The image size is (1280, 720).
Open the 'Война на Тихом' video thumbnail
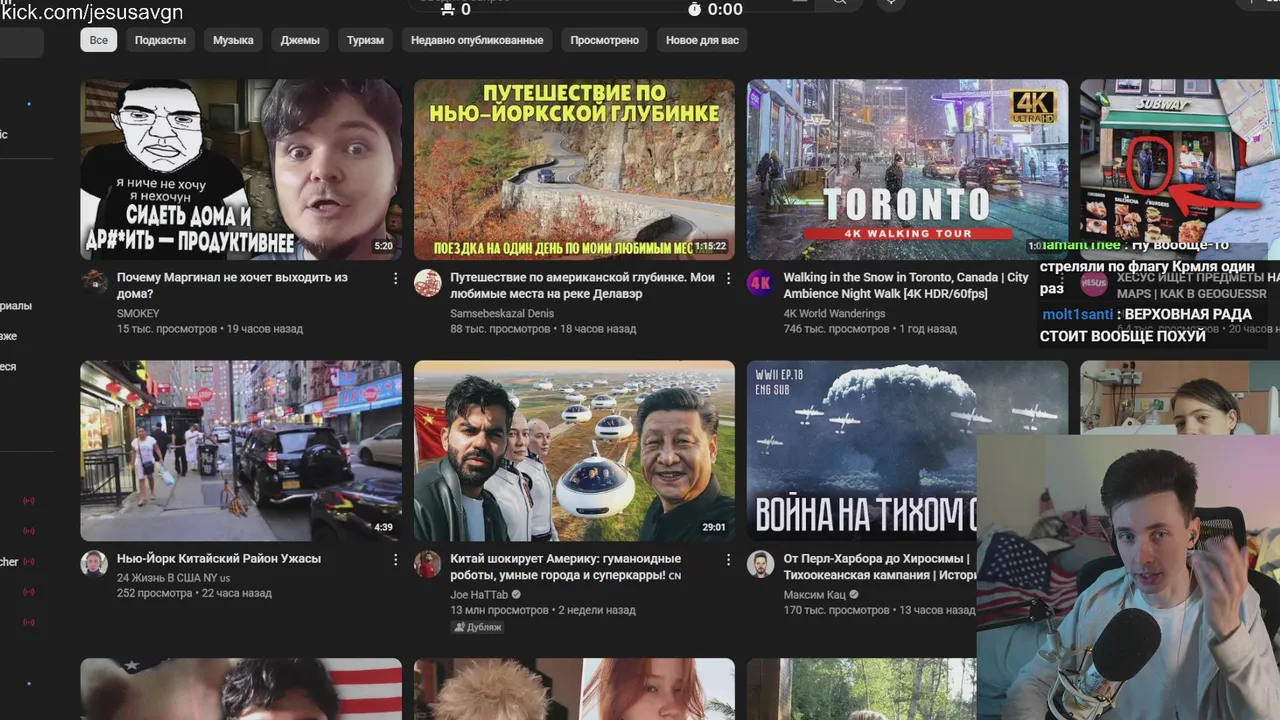[862, 451]
